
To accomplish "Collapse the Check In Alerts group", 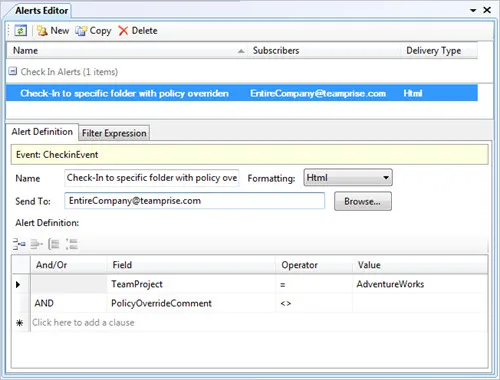I will (x=13, y=71).
